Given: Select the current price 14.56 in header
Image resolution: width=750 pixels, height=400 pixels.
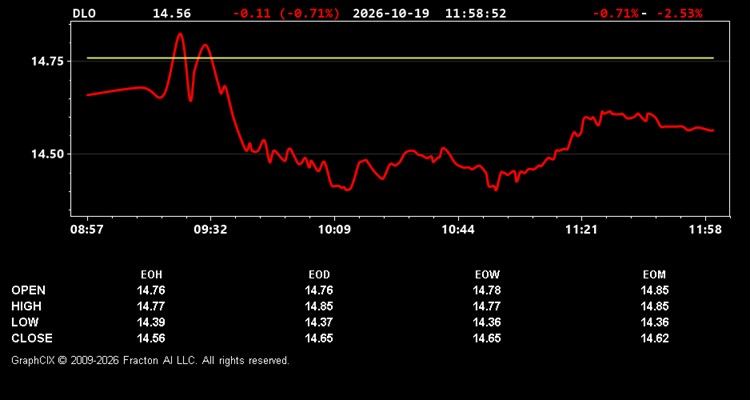Looking at the screenshot, I should pyautogui.click(x=172, y=13).
